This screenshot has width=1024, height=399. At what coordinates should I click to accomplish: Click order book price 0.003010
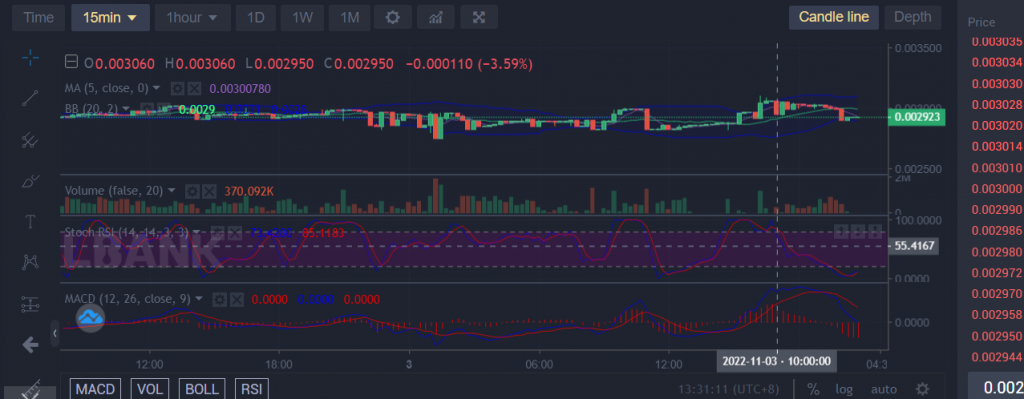tap(997, 168)
